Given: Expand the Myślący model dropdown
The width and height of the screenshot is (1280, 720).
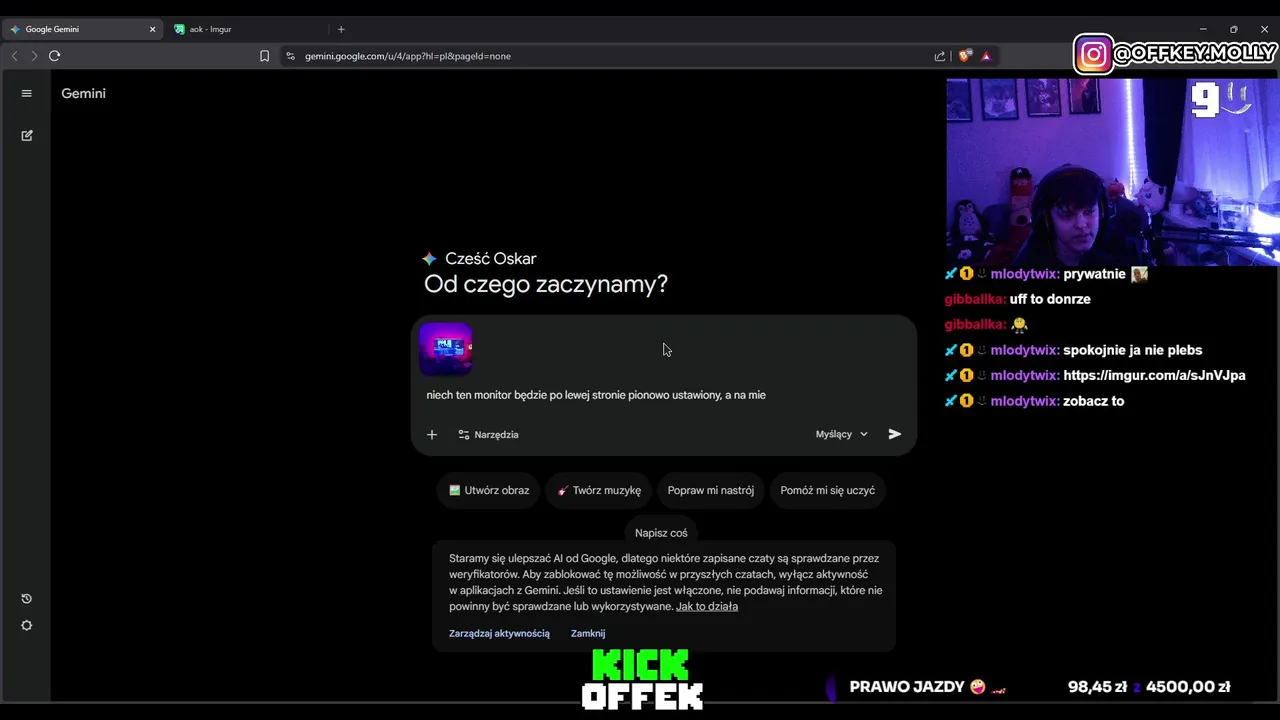Looking at the screenshot, I should (842, 434).
